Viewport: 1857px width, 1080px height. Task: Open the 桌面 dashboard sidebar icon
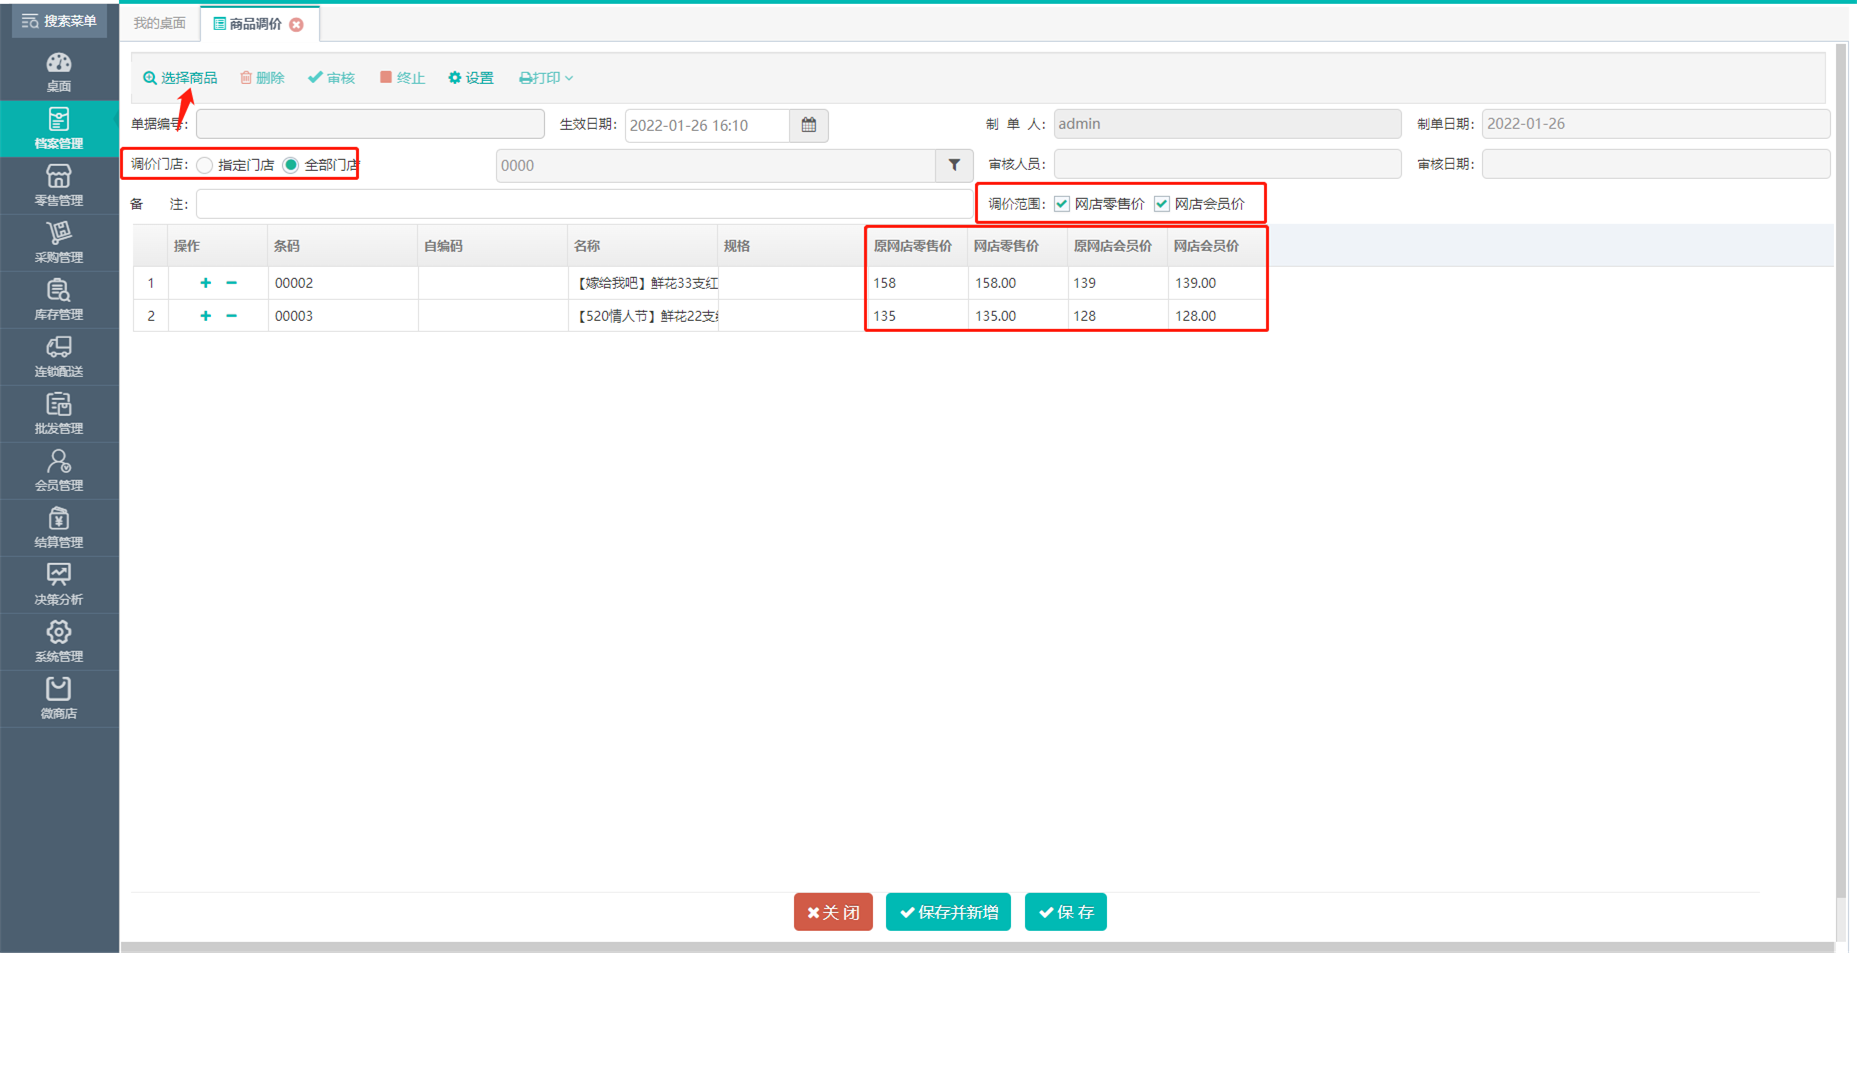[59, 72]
